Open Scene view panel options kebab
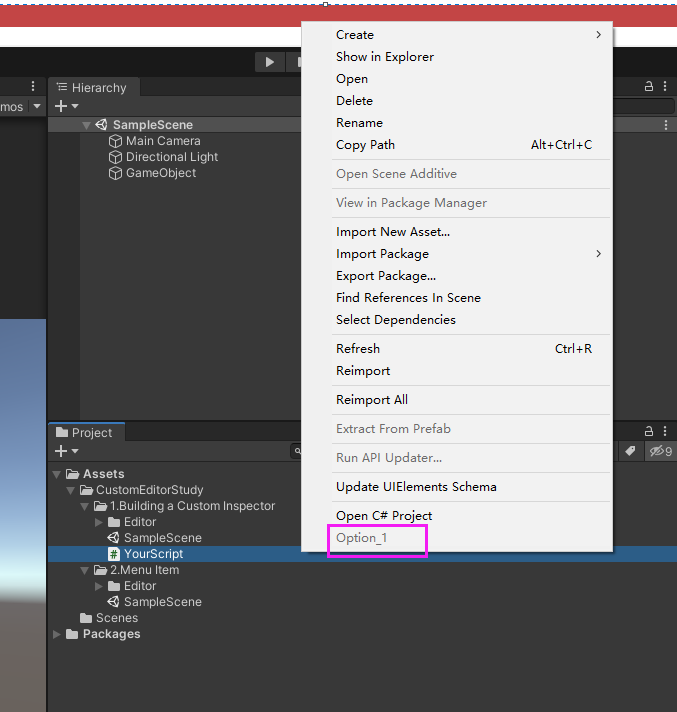677x712 pixels. [x=33, y=86]
